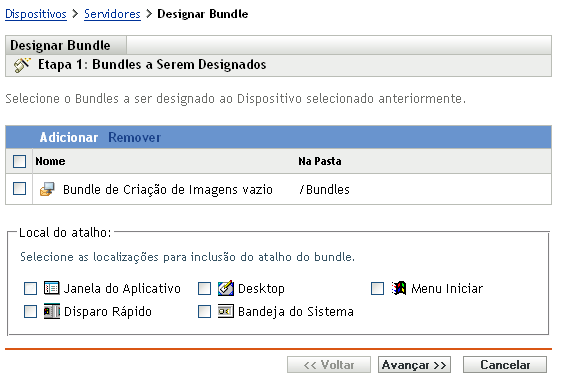Click the Disparo Rápido label text

coord(108,312)
